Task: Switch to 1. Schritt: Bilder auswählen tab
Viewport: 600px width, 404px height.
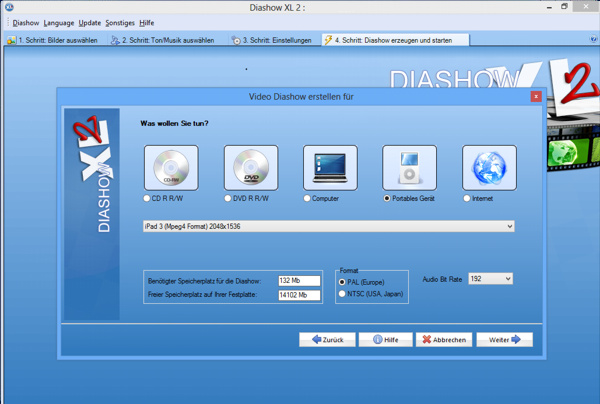Action: coord(53,40)
